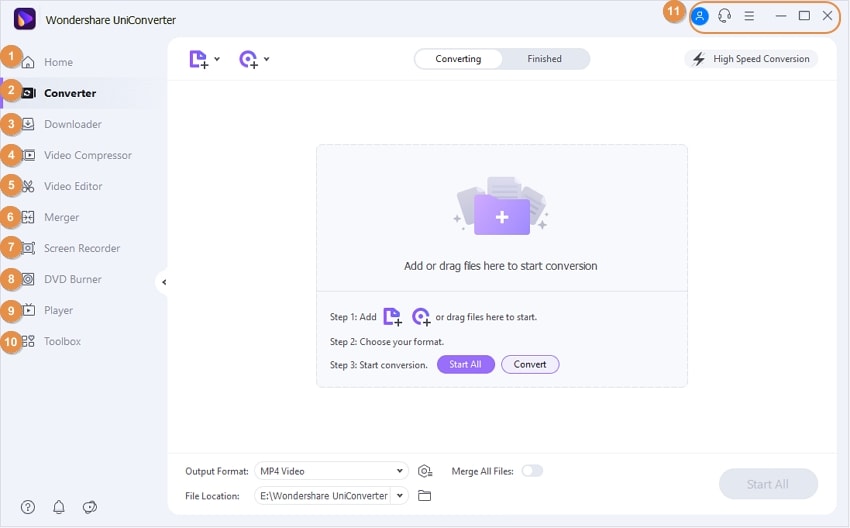The height and width of the screenshot is (528, 850).
Task: Open the output folder icon
Action: click(424, 495)
